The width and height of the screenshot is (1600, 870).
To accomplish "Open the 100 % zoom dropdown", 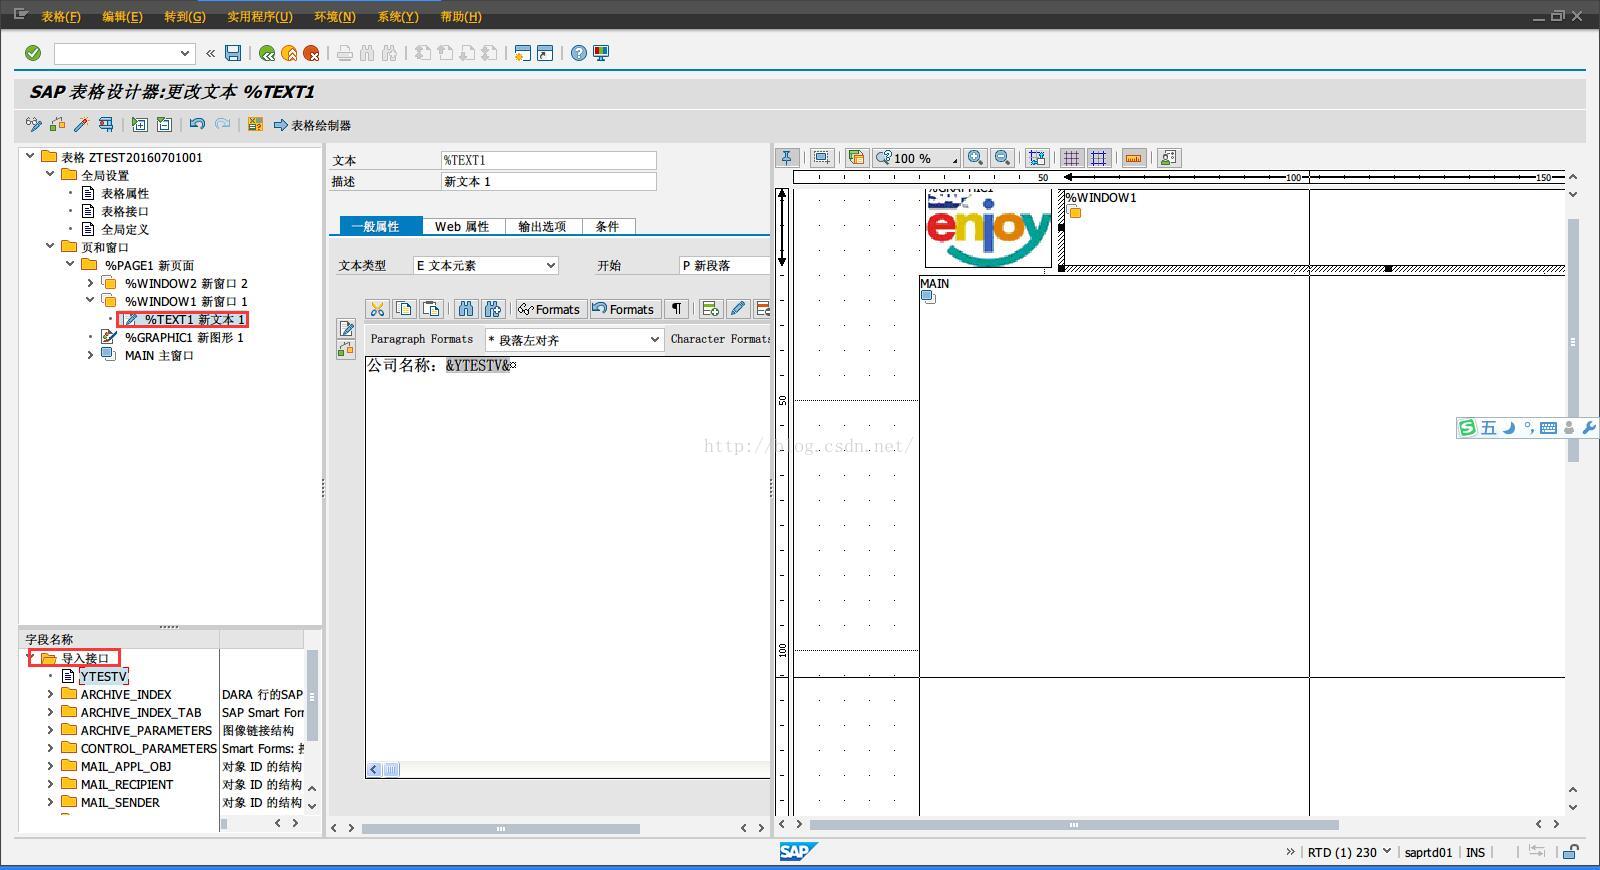I will 916,158.
